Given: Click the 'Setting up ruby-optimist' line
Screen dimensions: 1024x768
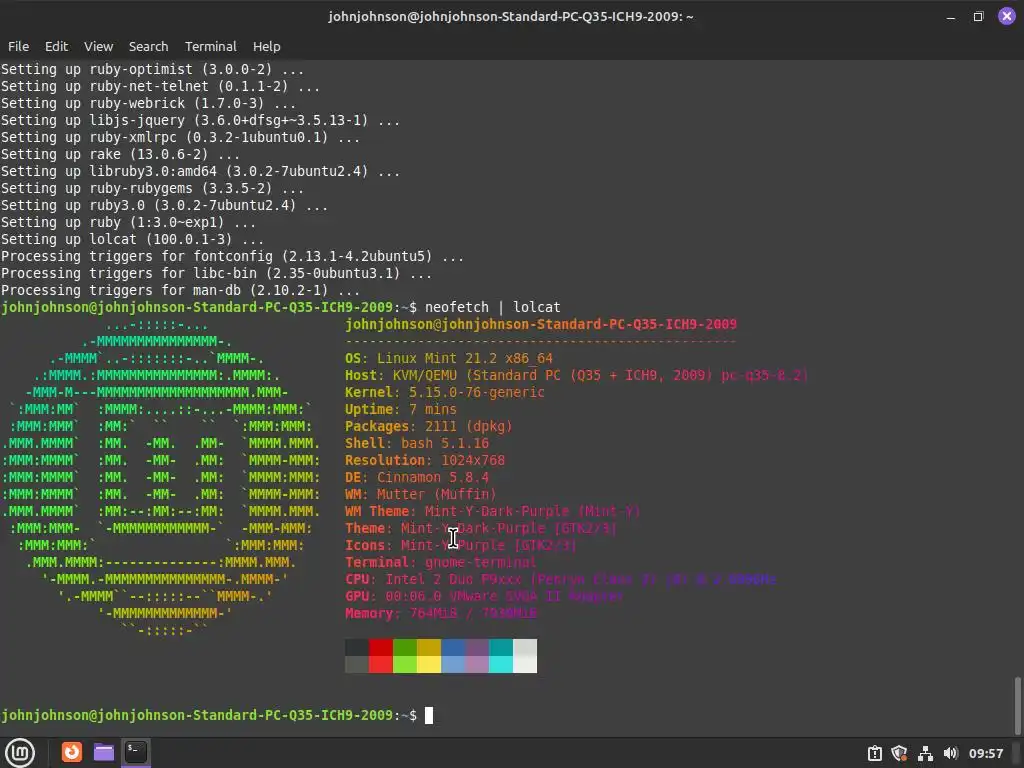Looking at the screenshot, I should (x=152, y=69).
